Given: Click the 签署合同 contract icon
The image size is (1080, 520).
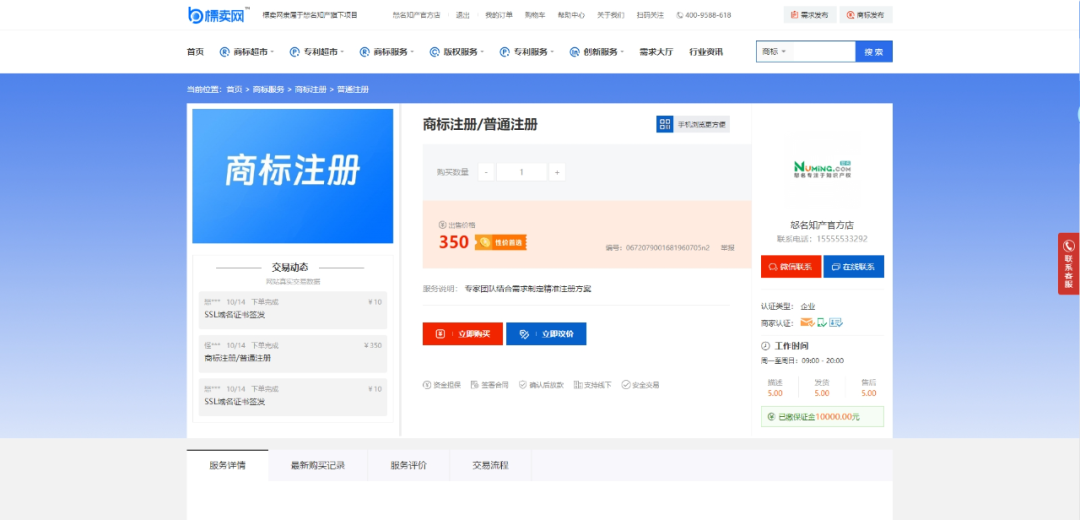Looking at the screenshot, I should pos(475,384).
